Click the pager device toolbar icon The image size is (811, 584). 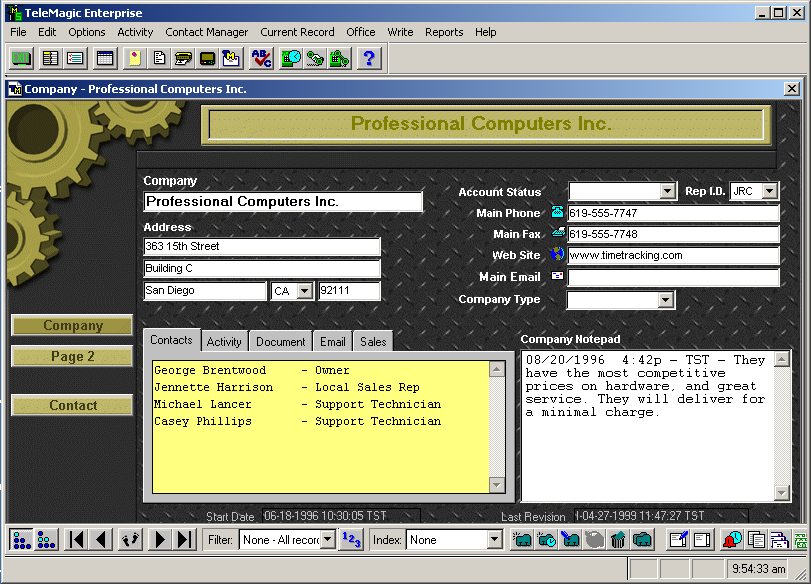click(x=207, y=58)
